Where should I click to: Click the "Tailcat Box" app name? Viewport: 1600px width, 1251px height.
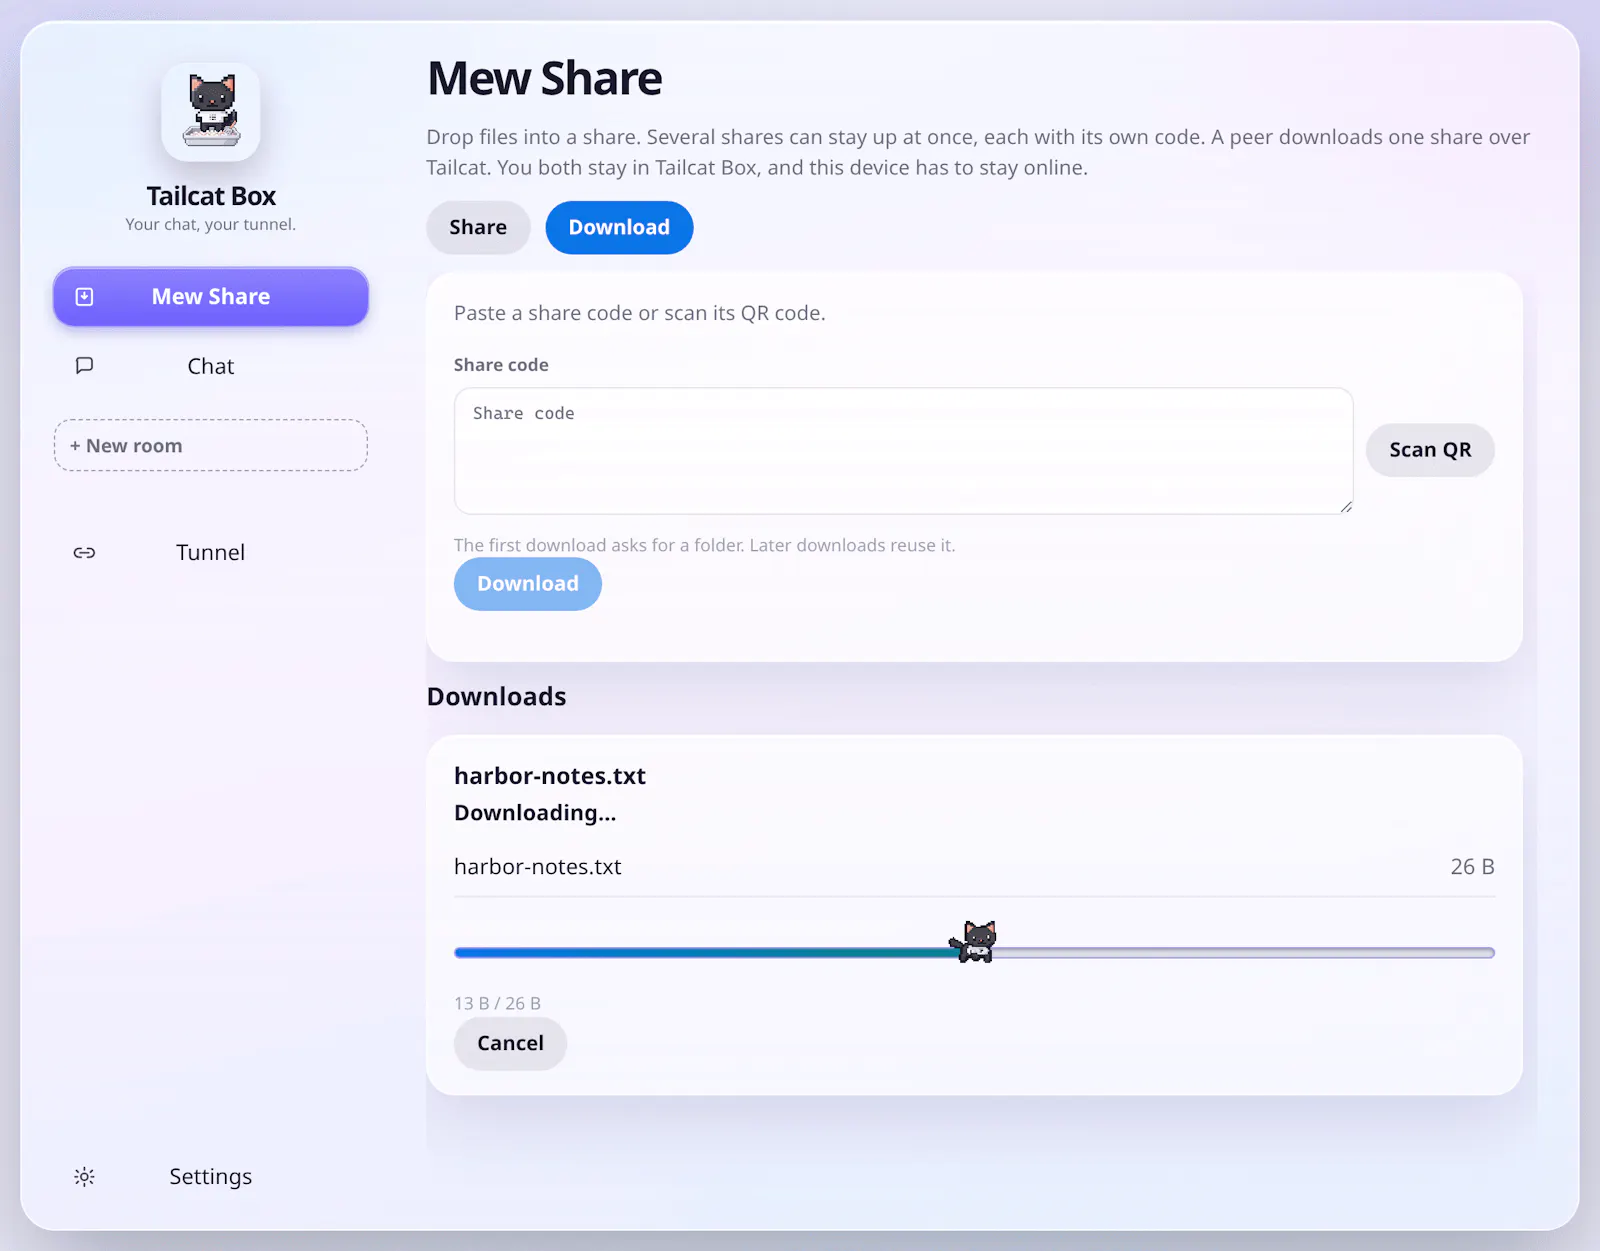click(211, 196)
